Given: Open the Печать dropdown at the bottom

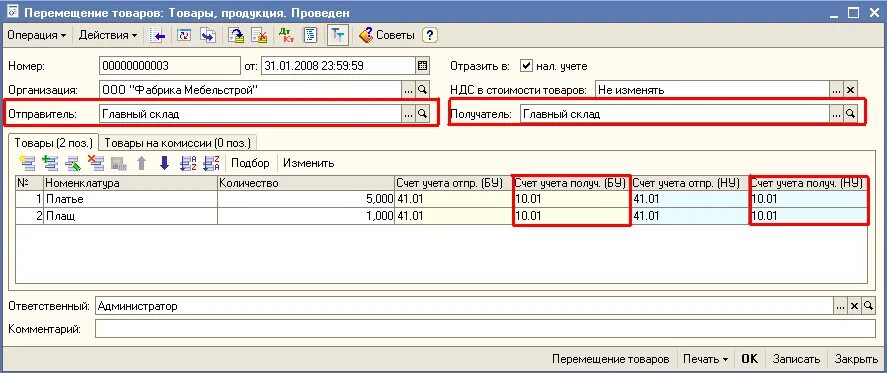Looking at the screenshot, I should click(705, 359).
